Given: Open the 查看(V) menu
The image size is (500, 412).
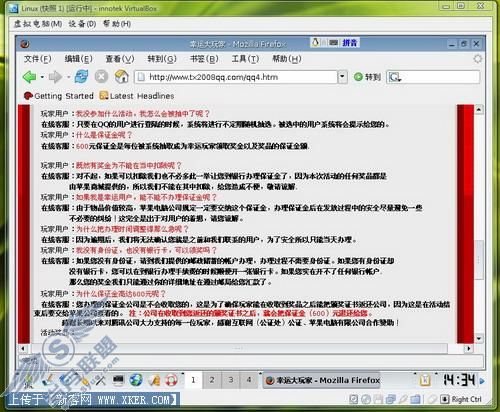Looking at the screenshot, I should click(x=120, y=59).
